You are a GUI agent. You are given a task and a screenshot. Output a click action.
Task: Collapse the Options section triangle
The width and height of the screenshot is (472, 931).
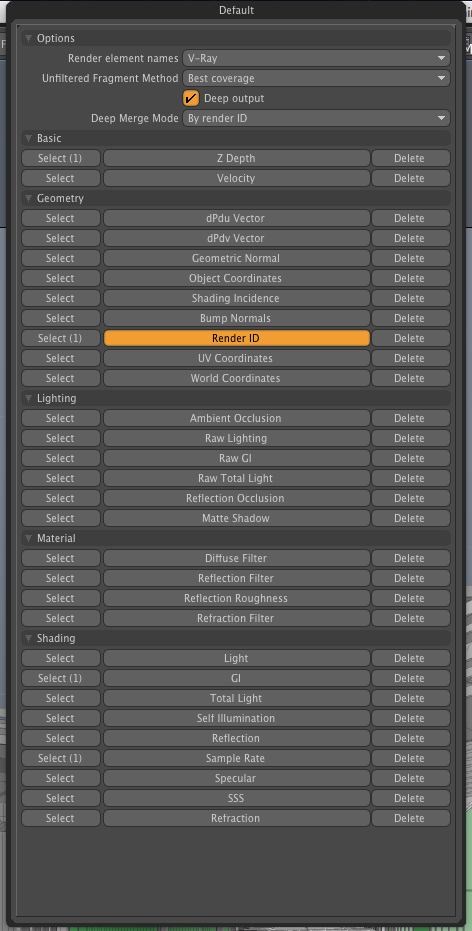28,39
